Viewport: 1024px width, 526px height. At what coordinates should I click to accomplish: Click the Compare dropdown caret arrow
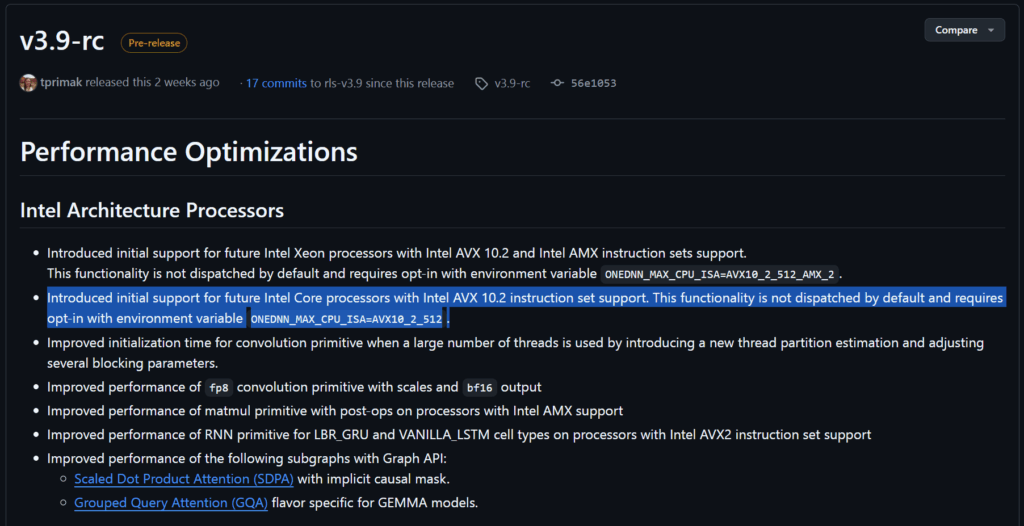991,30
